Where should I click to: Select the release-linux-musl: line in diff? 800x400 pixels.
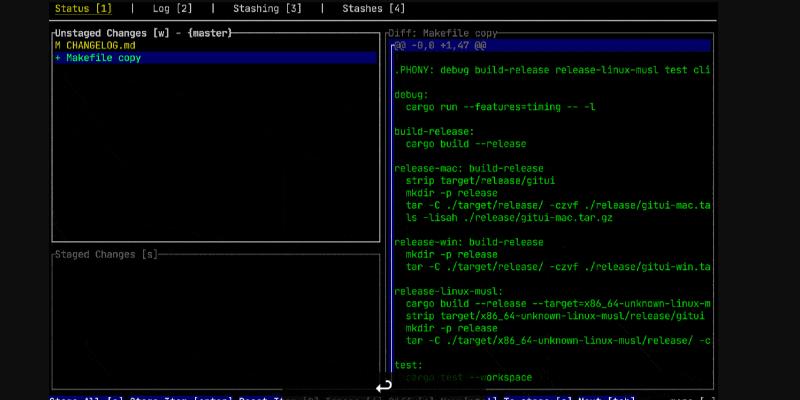[450, 291]
